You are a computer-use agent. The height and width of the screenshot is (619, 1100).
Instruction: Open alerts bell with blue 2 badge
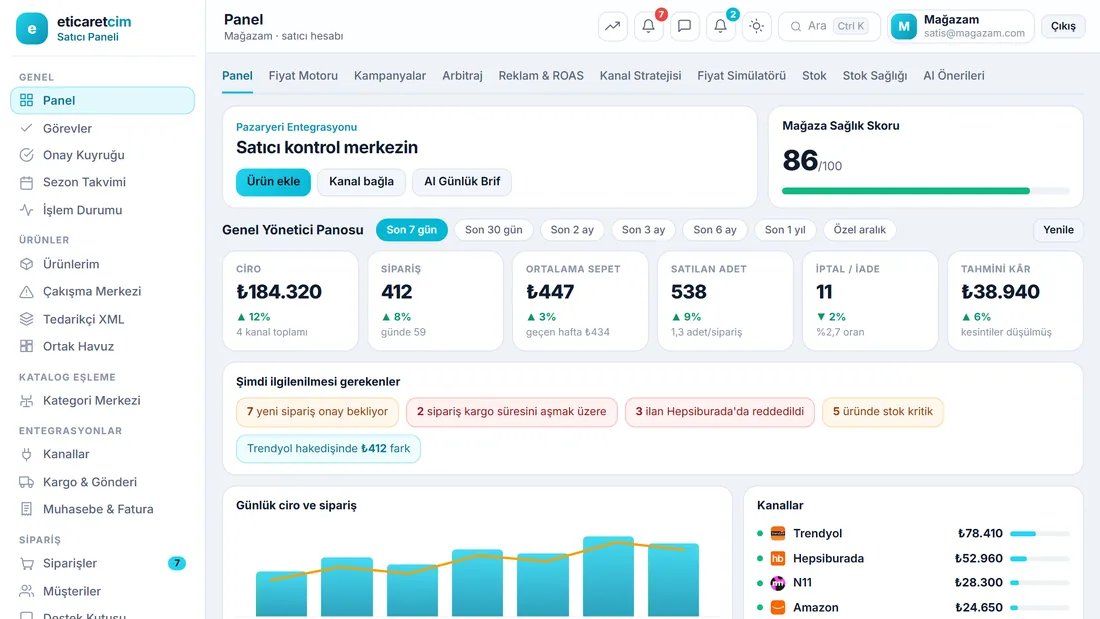pos(720,27)
